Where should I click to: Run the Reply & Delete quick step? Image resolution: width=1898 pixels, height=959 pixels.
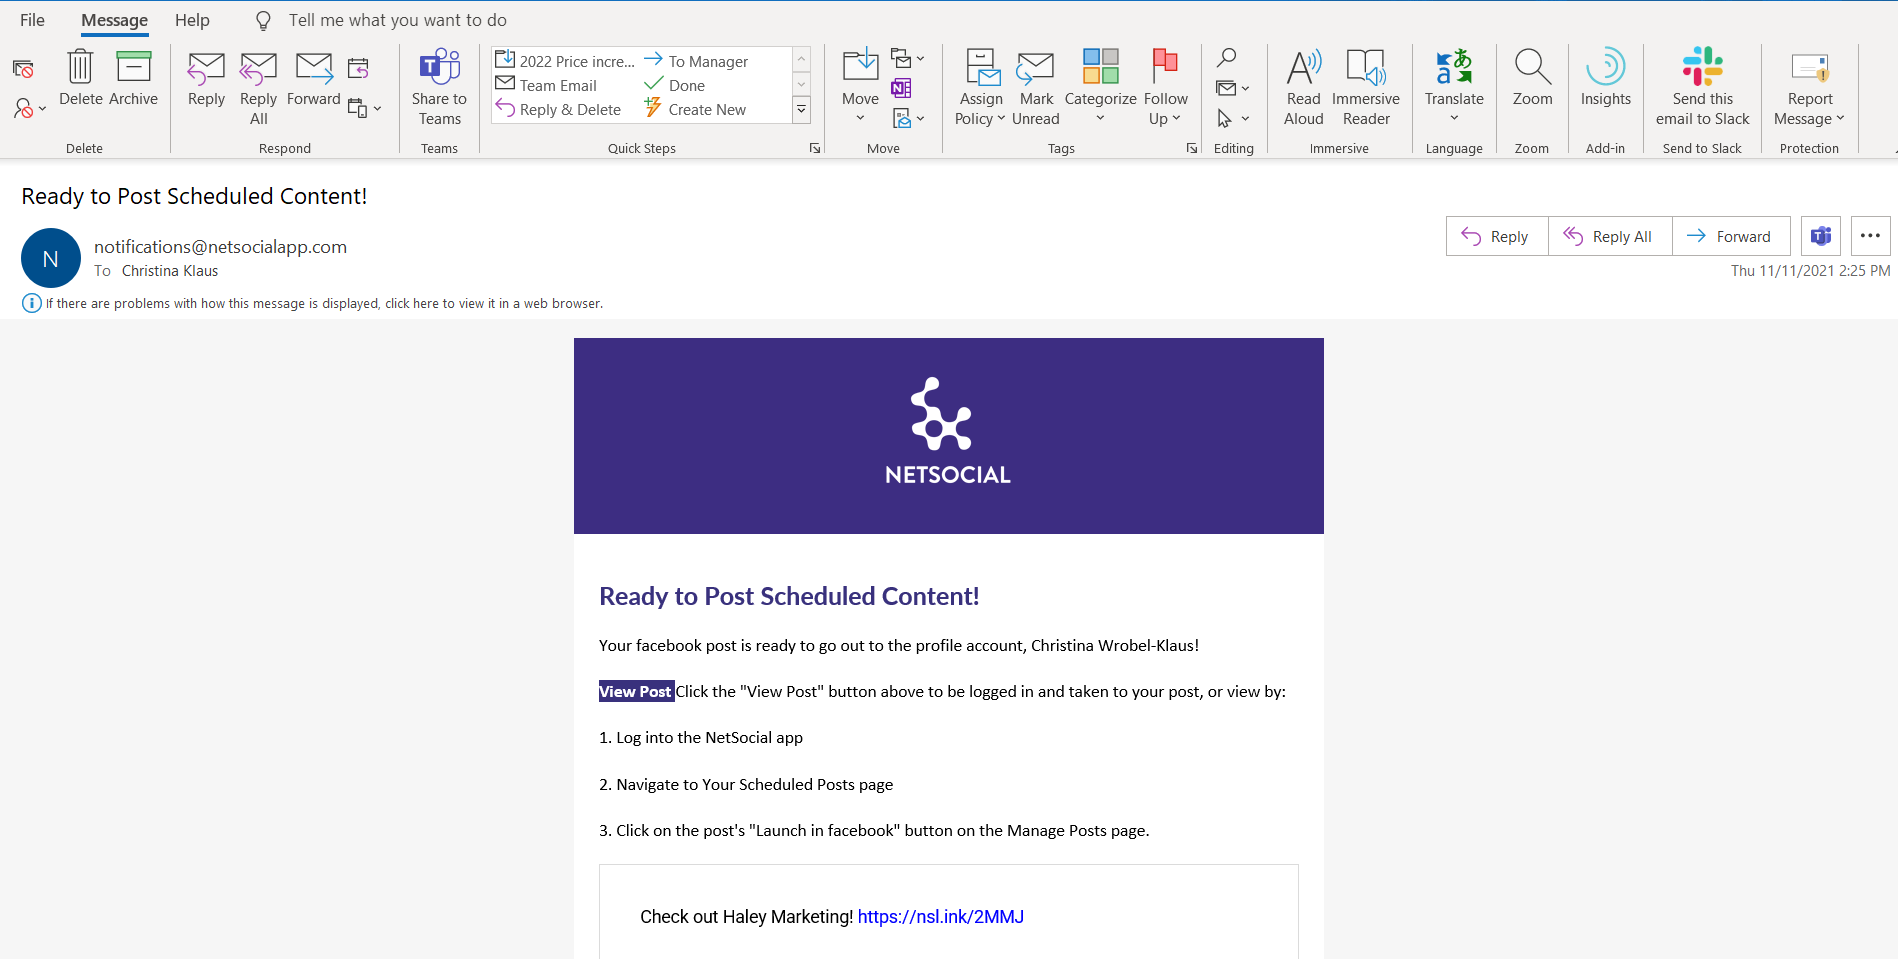pos(558,109)
